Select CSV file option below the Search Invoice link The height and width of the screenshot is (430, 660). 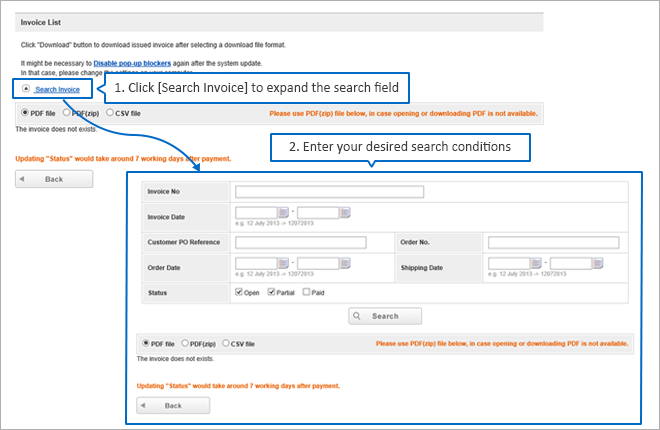109,113
